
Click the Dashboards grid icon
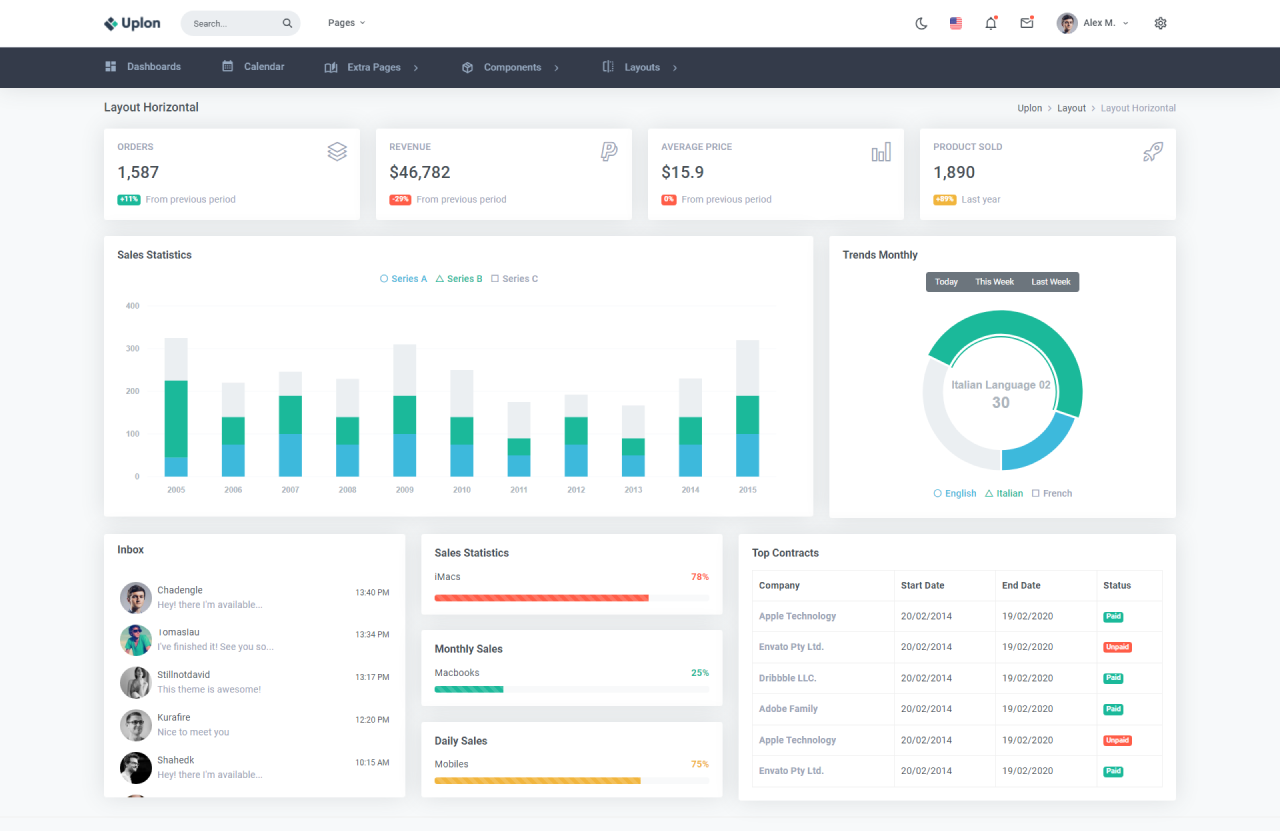point(110,67)
